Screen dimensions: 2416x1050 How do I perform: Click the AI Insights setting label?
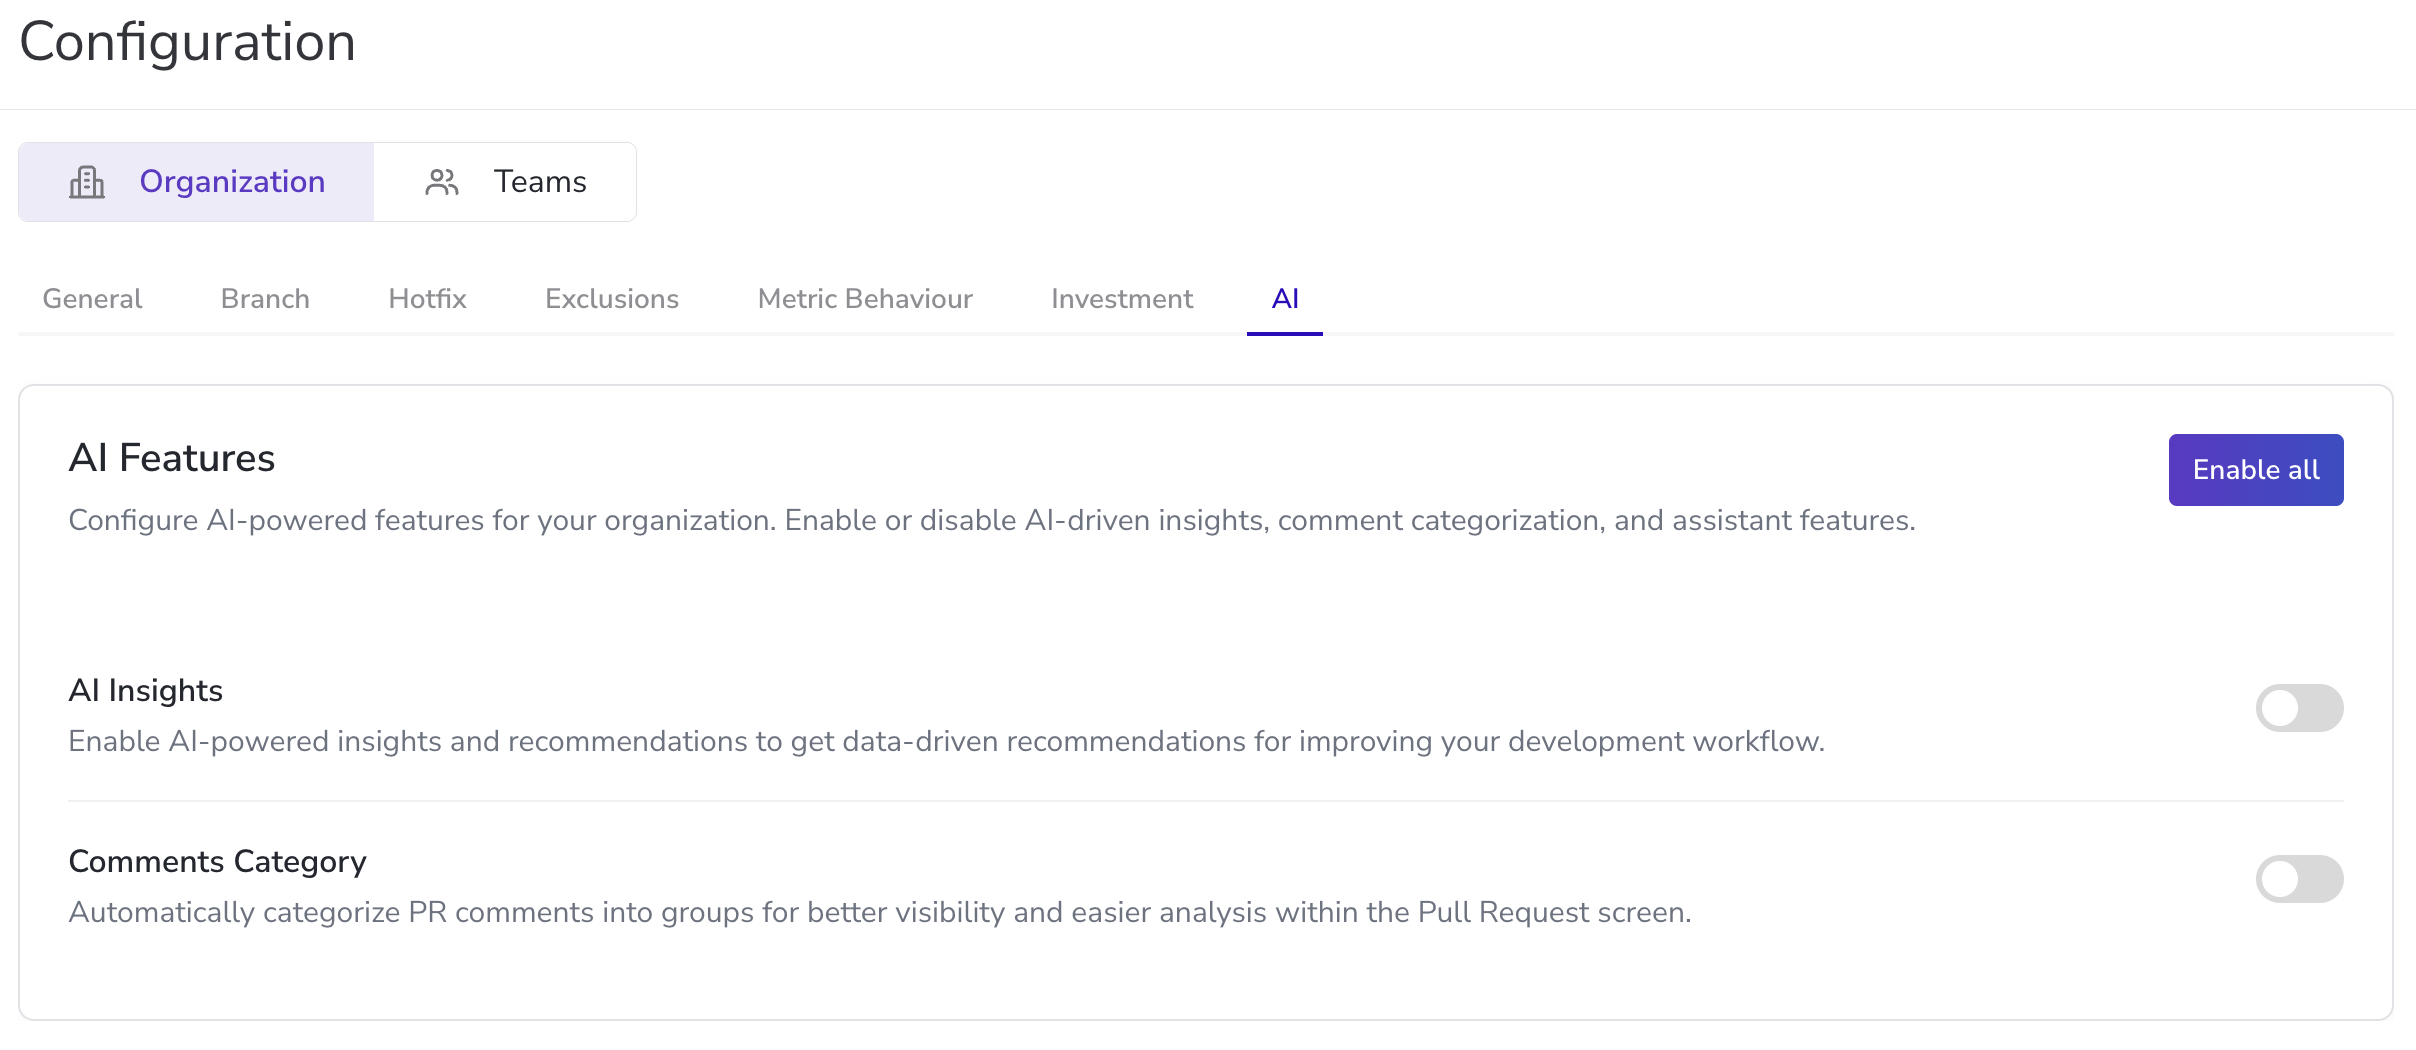click(x=146, y=691)
